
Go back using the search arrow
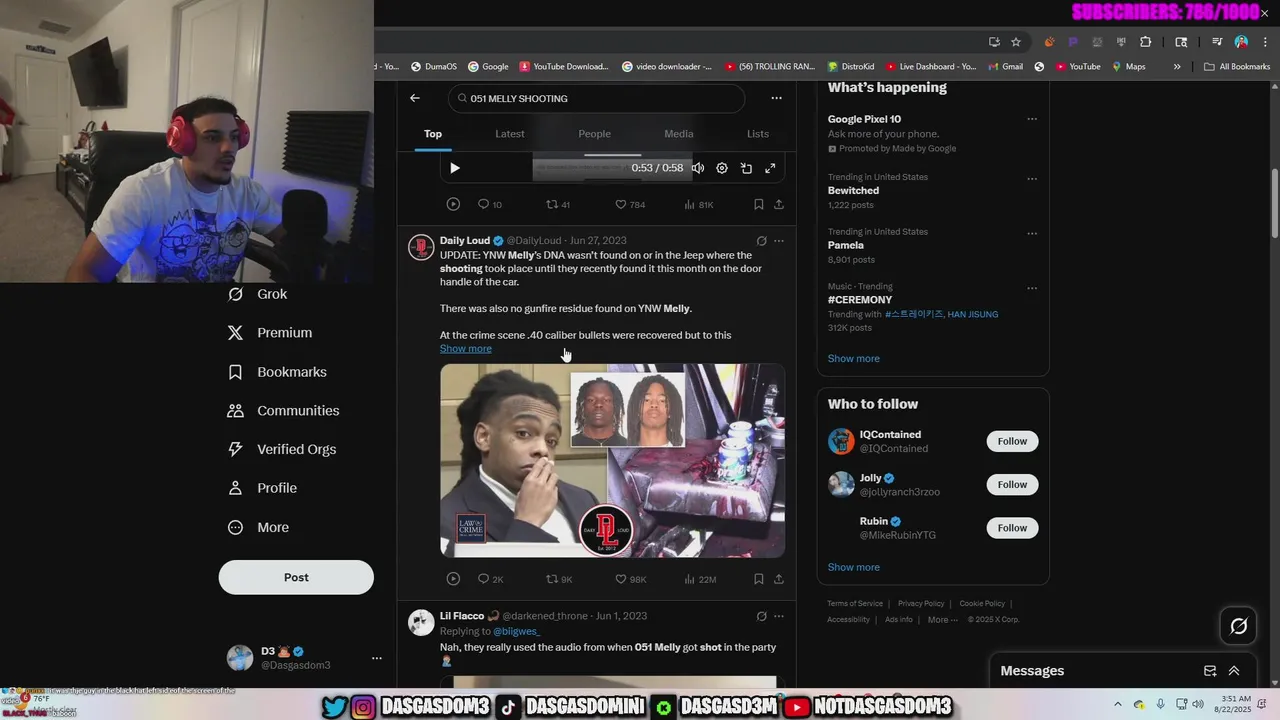[415, 98]
